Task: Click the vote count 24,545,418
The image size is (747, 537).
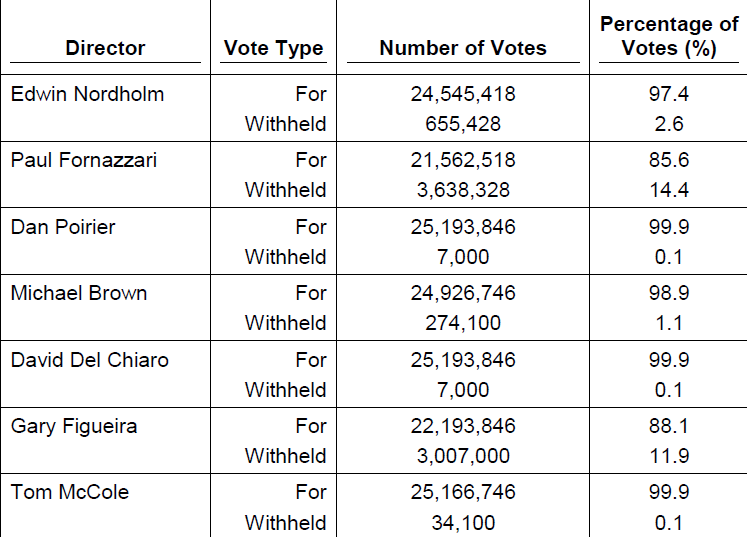Action: click(463, 94)
